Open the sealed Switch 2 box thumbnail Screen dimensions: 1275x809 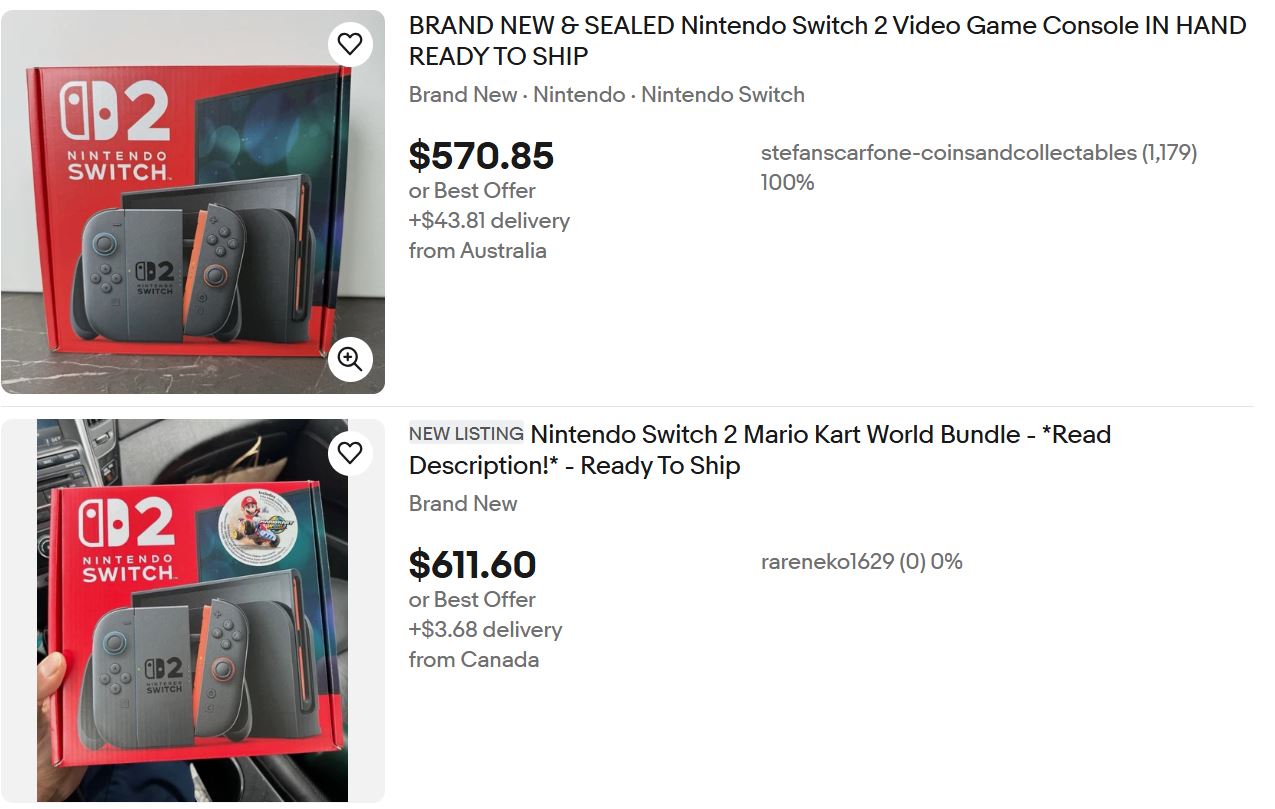(x=180, y=210)
